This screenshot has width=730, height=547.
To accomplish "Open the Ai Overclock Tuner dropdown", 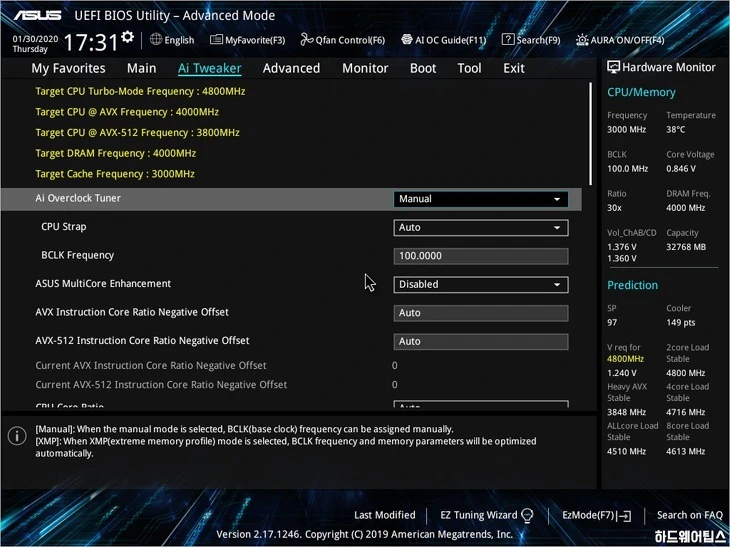I will coord(480,199).
